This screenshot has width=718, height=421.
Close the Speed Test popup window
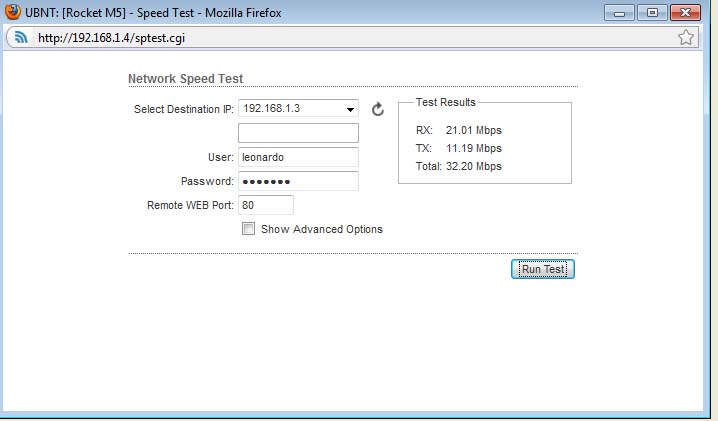(685, 13)
